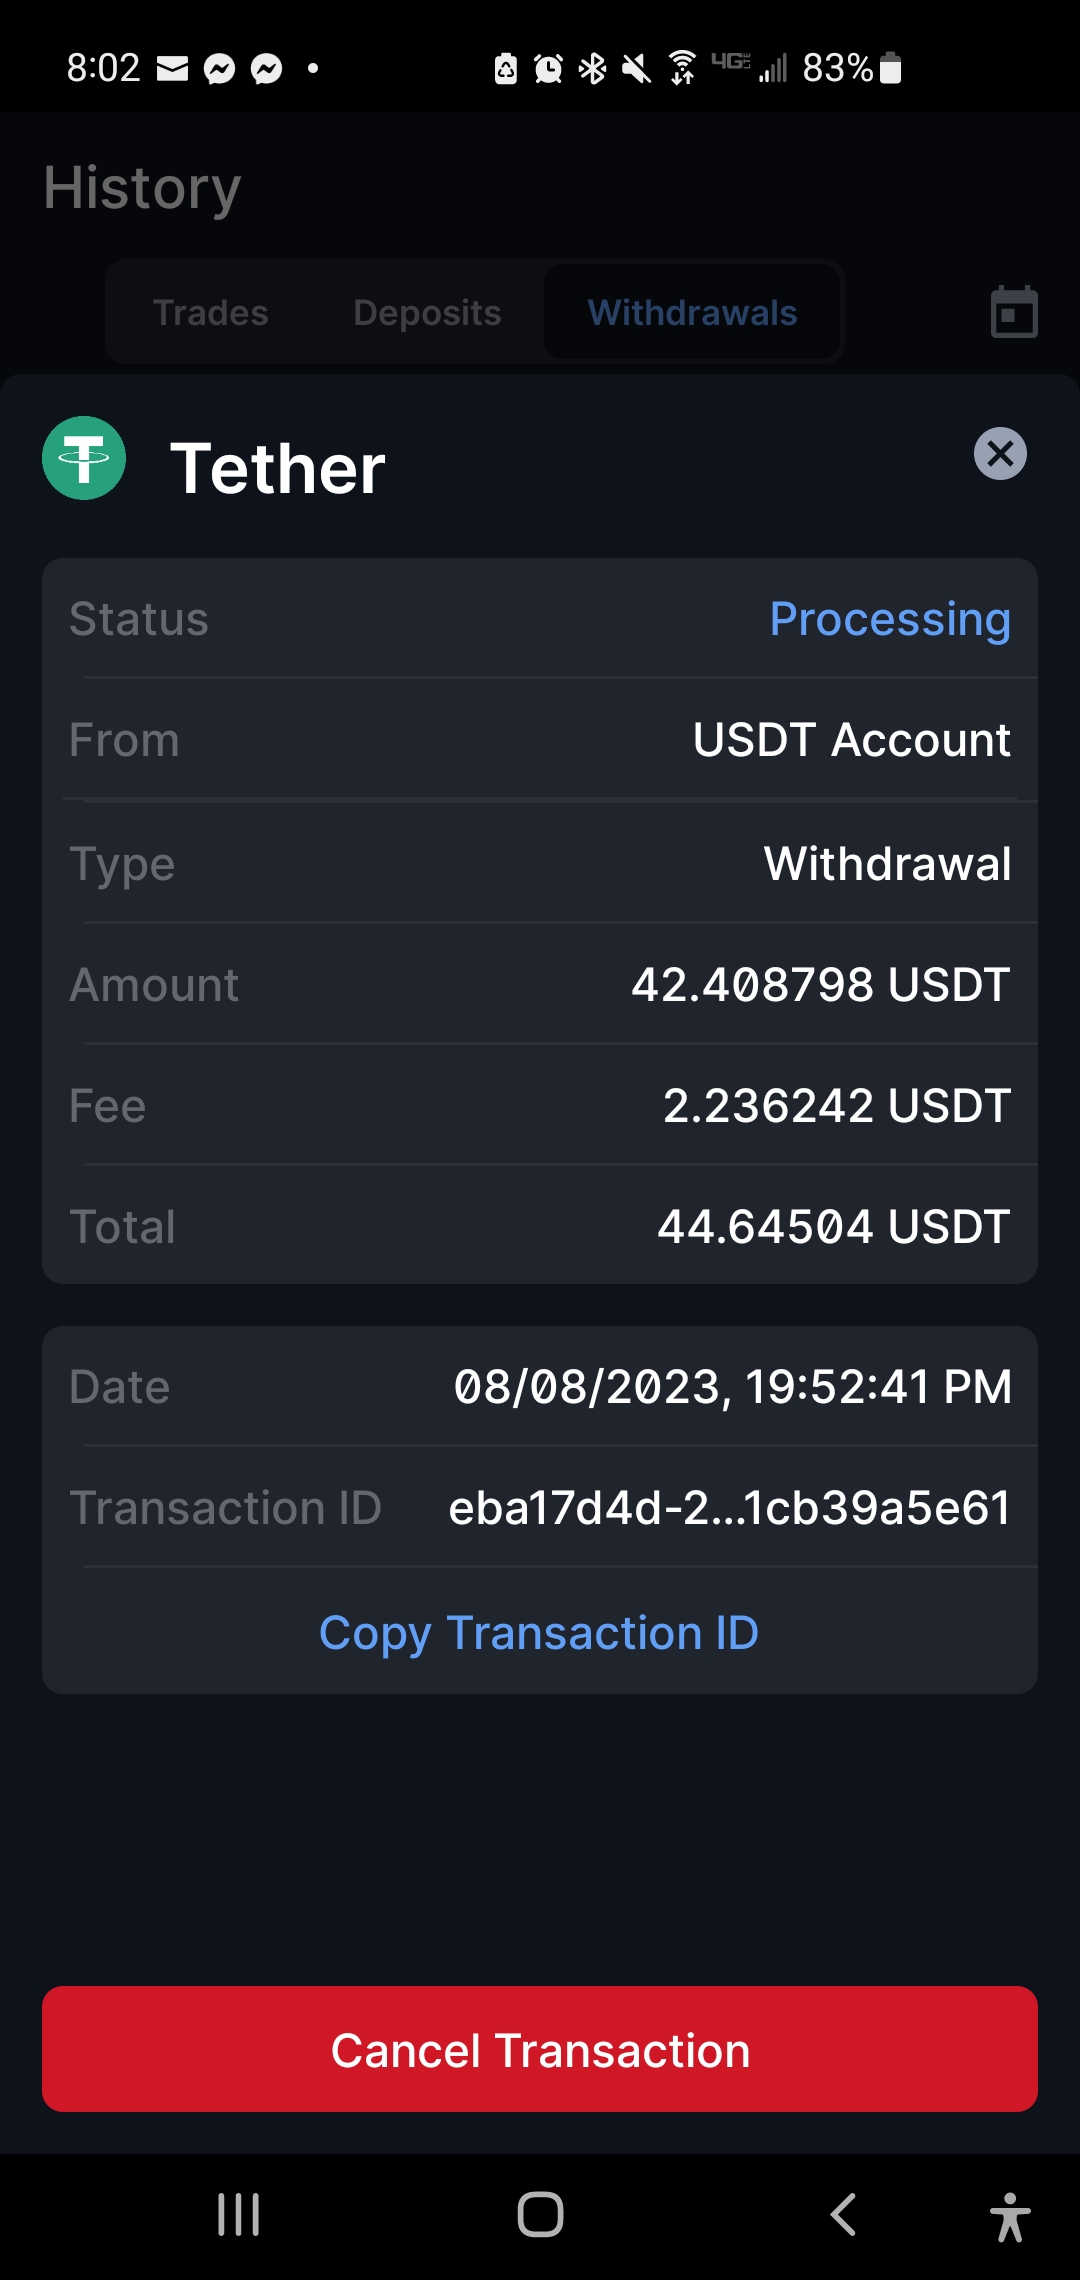This screenshot has height=2280, width=1080.
Task: Tap the truncated transaction ID value
Action: coord(729,1508)
